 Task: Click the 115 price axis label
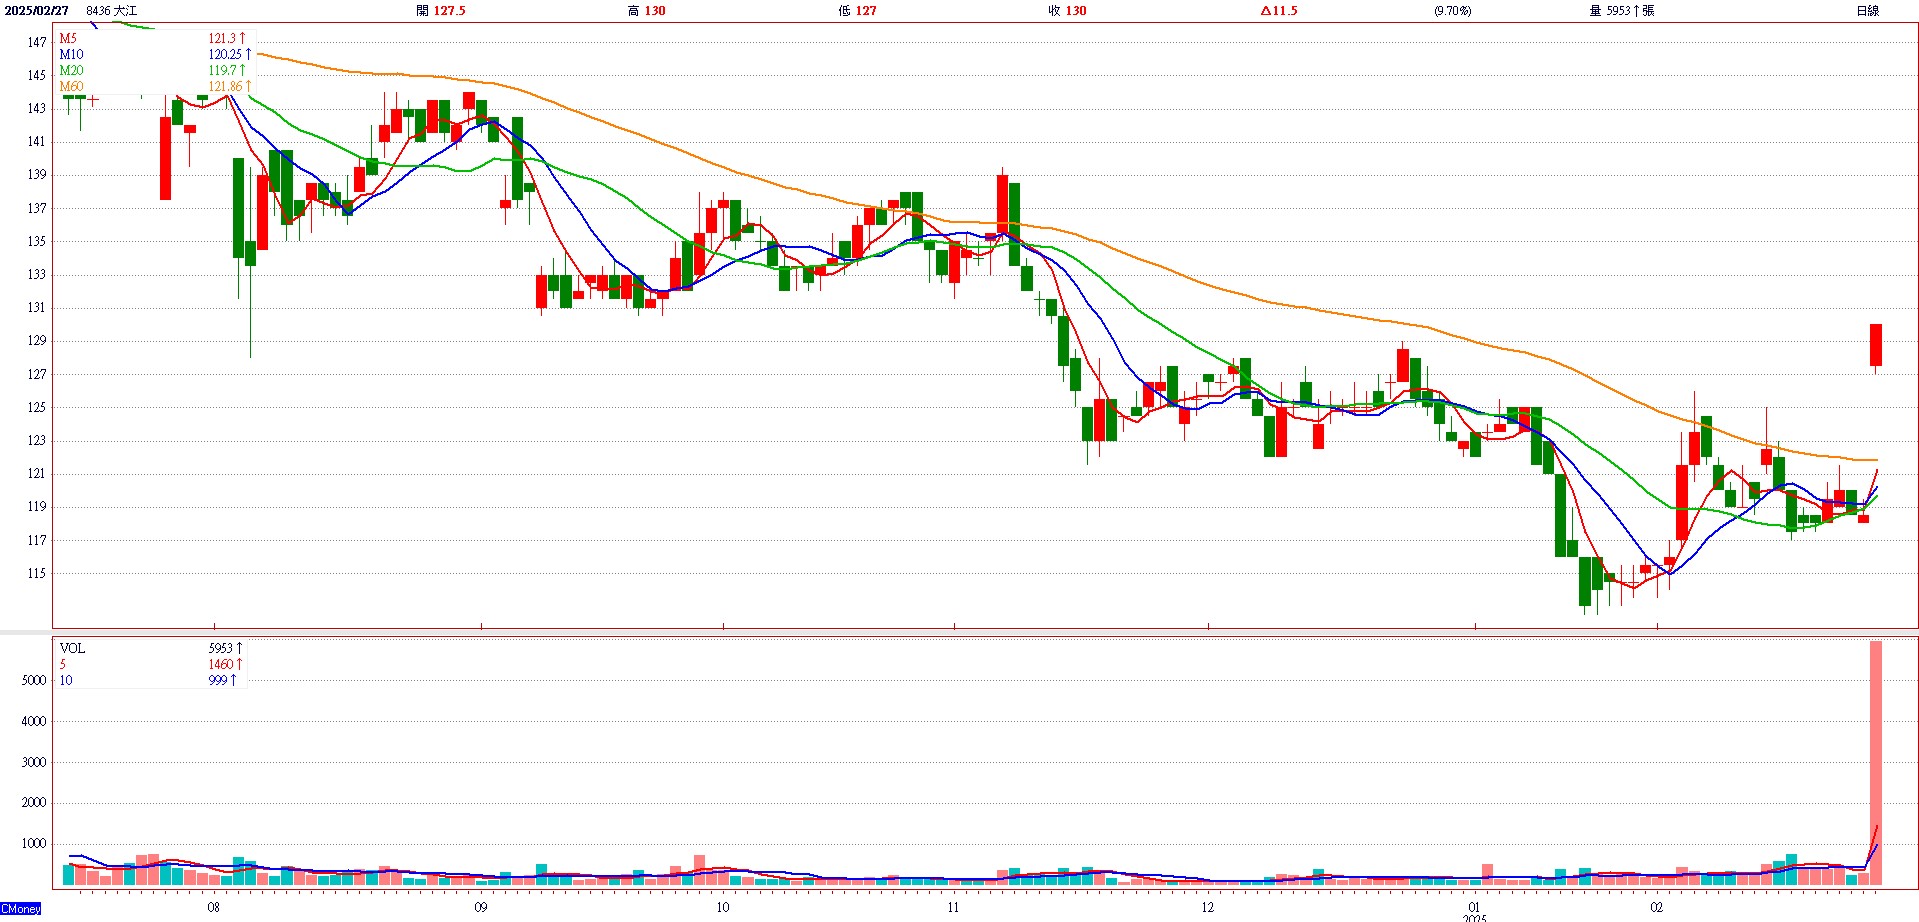click(37, 573)
